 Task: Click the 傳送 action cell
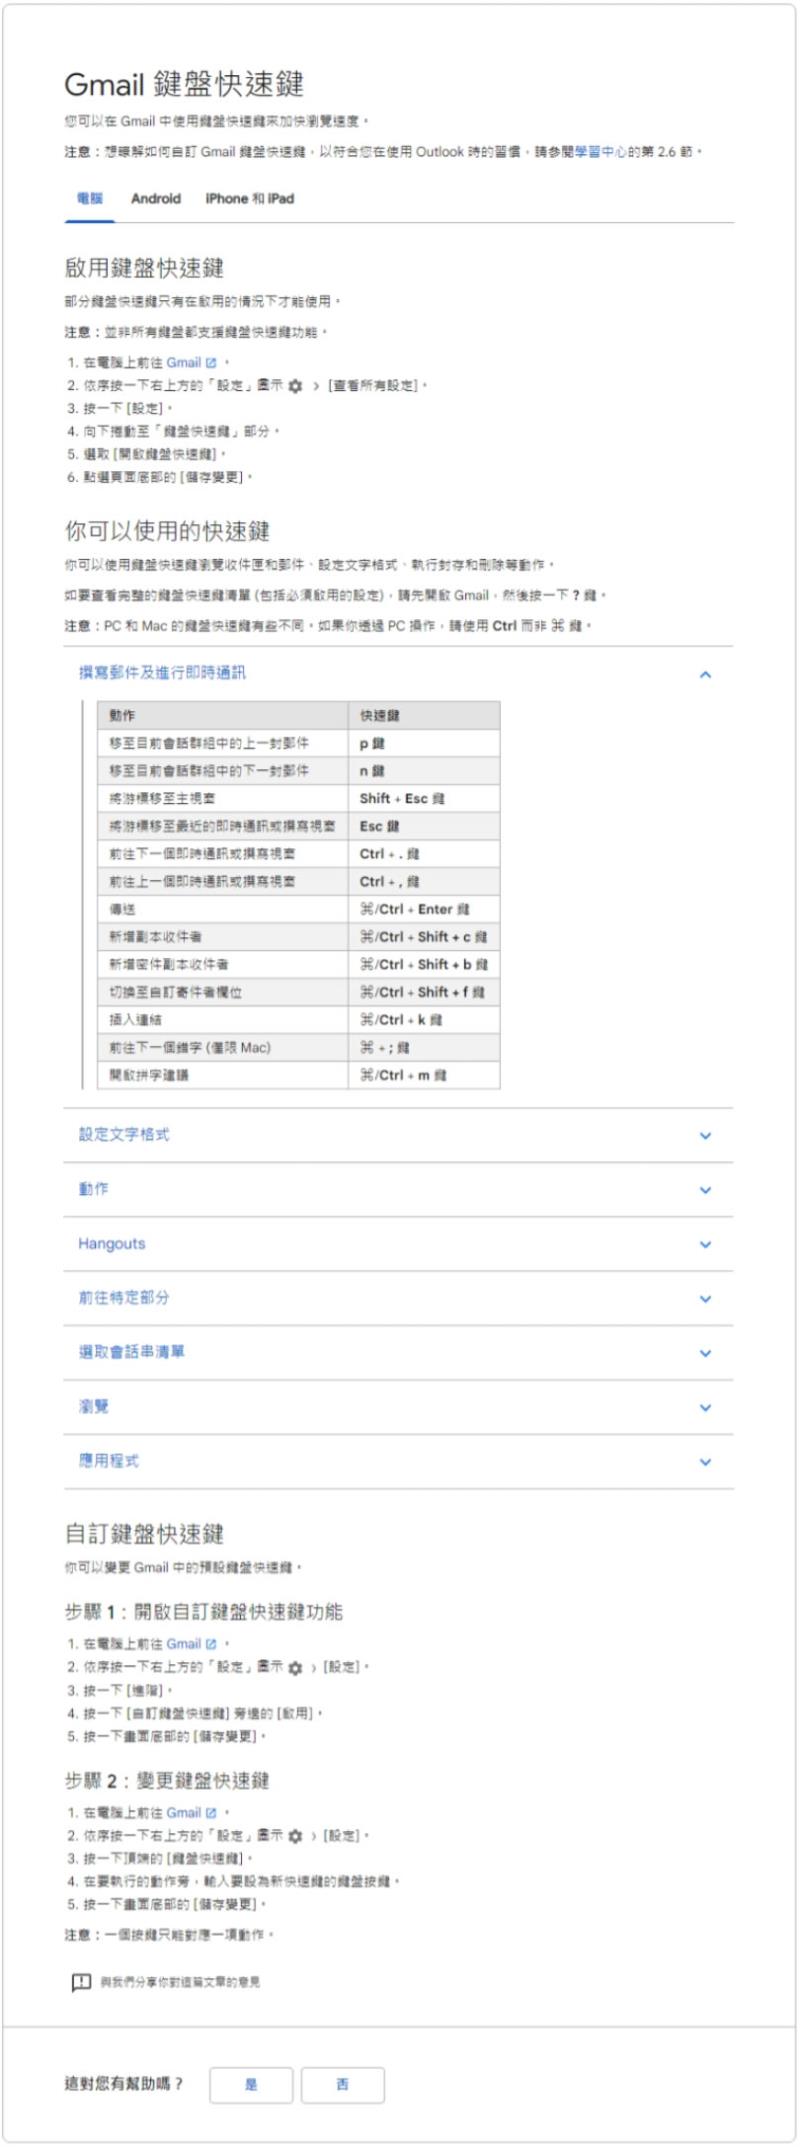(x=223, y=909)
